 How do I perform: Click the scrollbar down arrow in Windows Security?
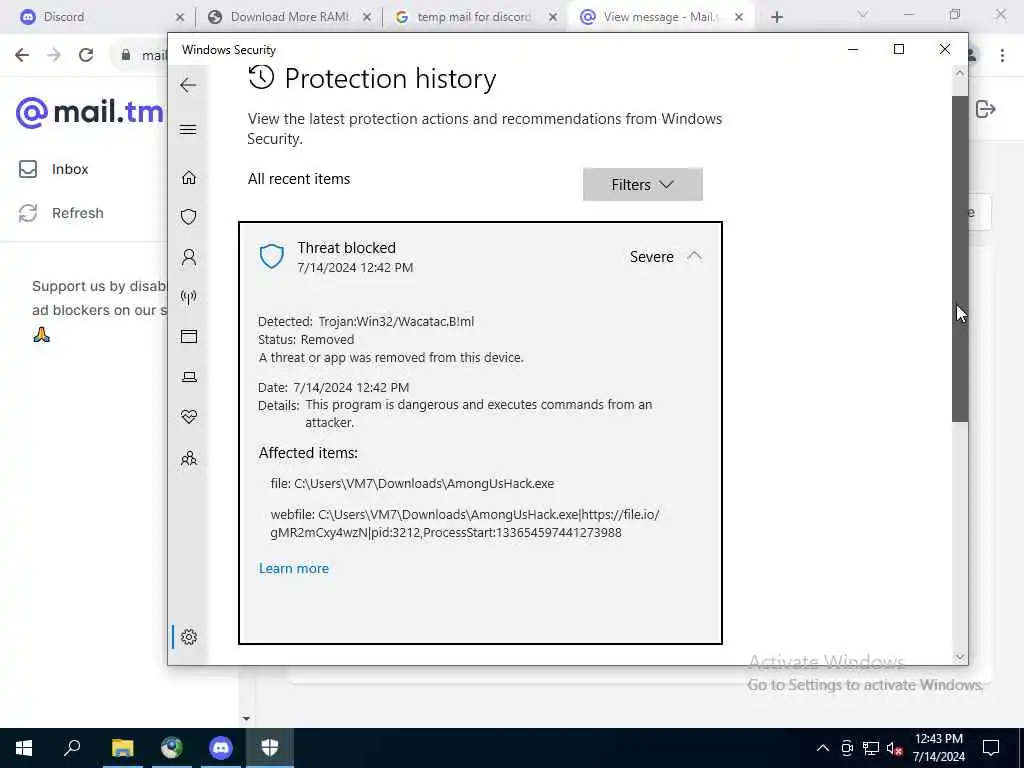[x=959, y=657]
